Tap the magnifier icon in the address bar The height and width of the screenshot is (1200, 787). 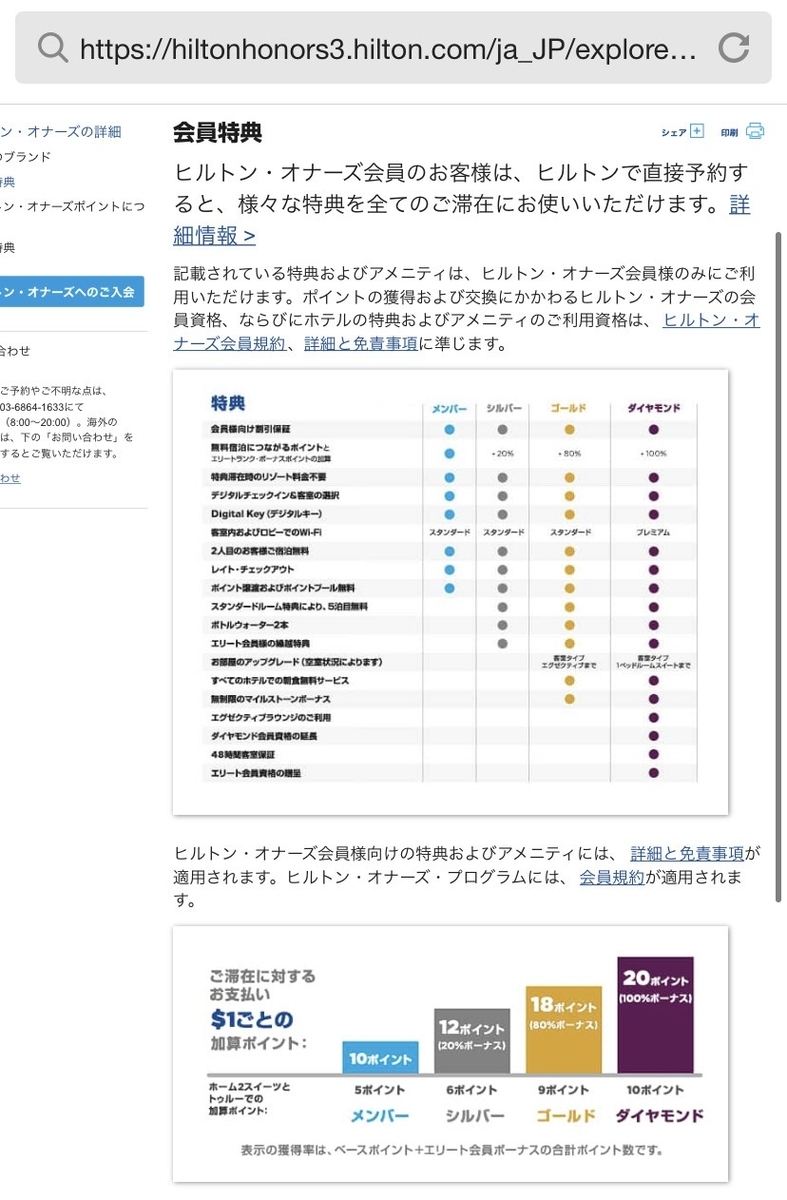(52, 47)
